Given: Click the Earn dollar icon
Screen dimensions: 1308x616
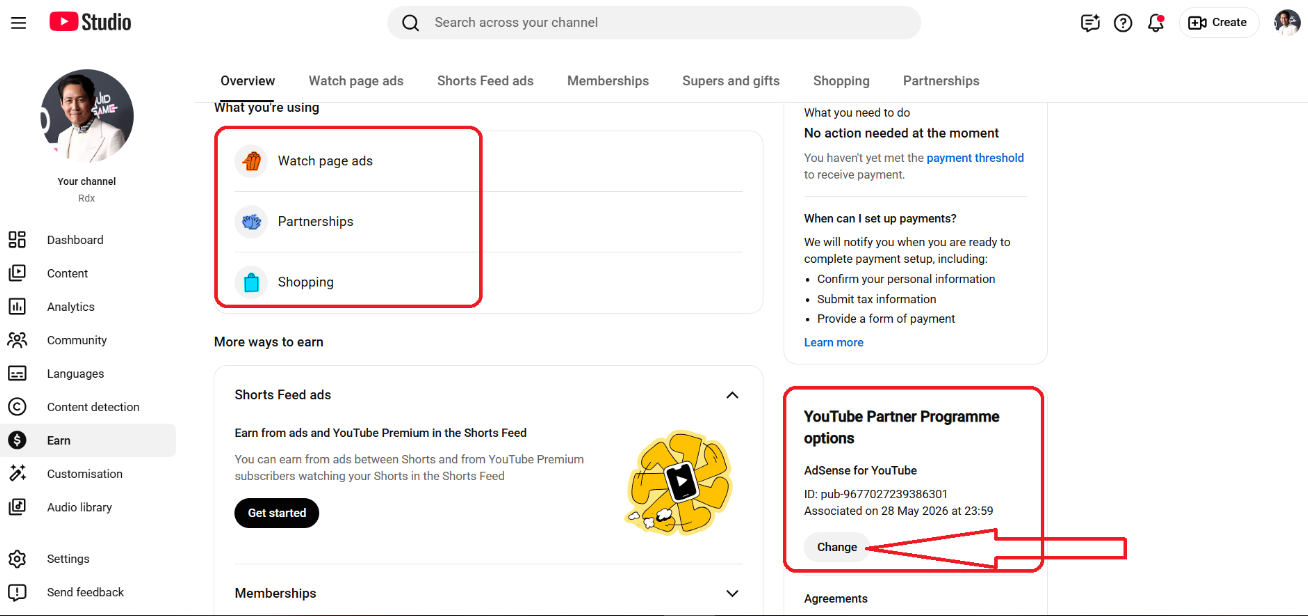Looking at the screenshot, I should point(17,440).
